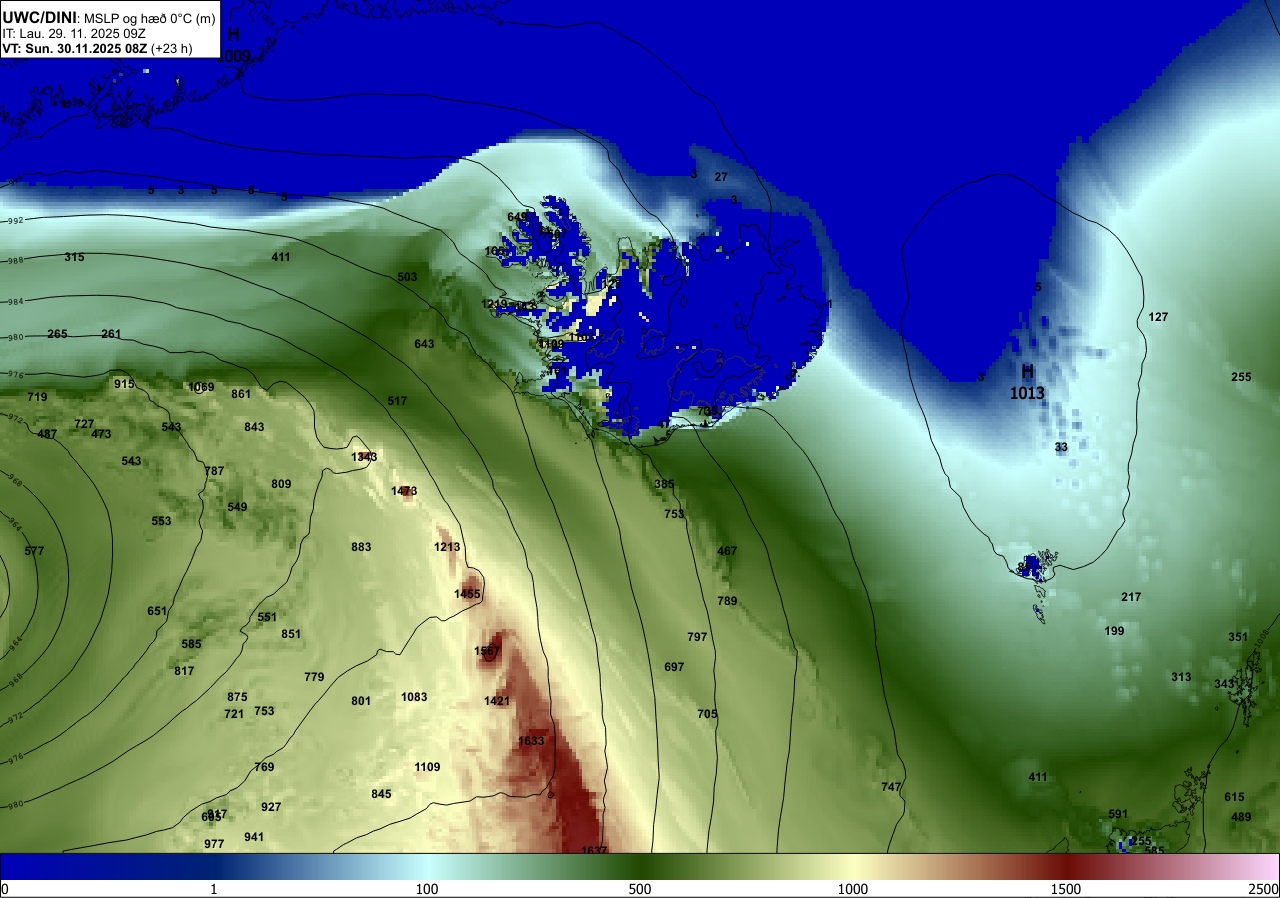Click the 261 height value

click(x=111, y=334)
